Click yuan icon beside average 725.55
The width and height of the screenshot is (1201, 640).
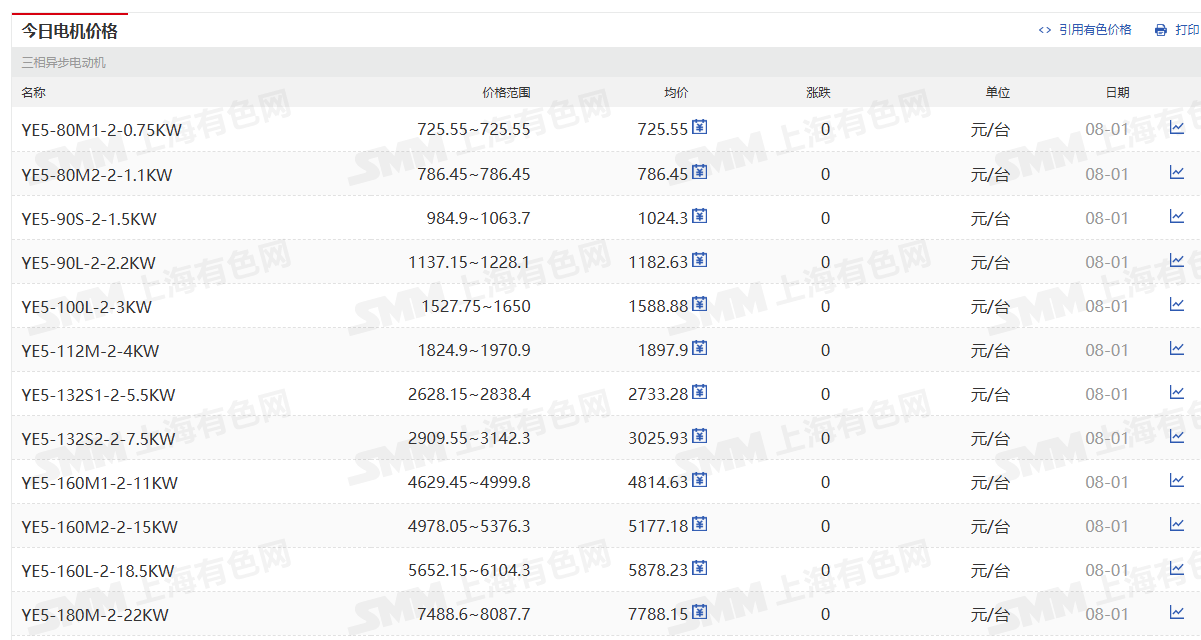click(700, 127)
